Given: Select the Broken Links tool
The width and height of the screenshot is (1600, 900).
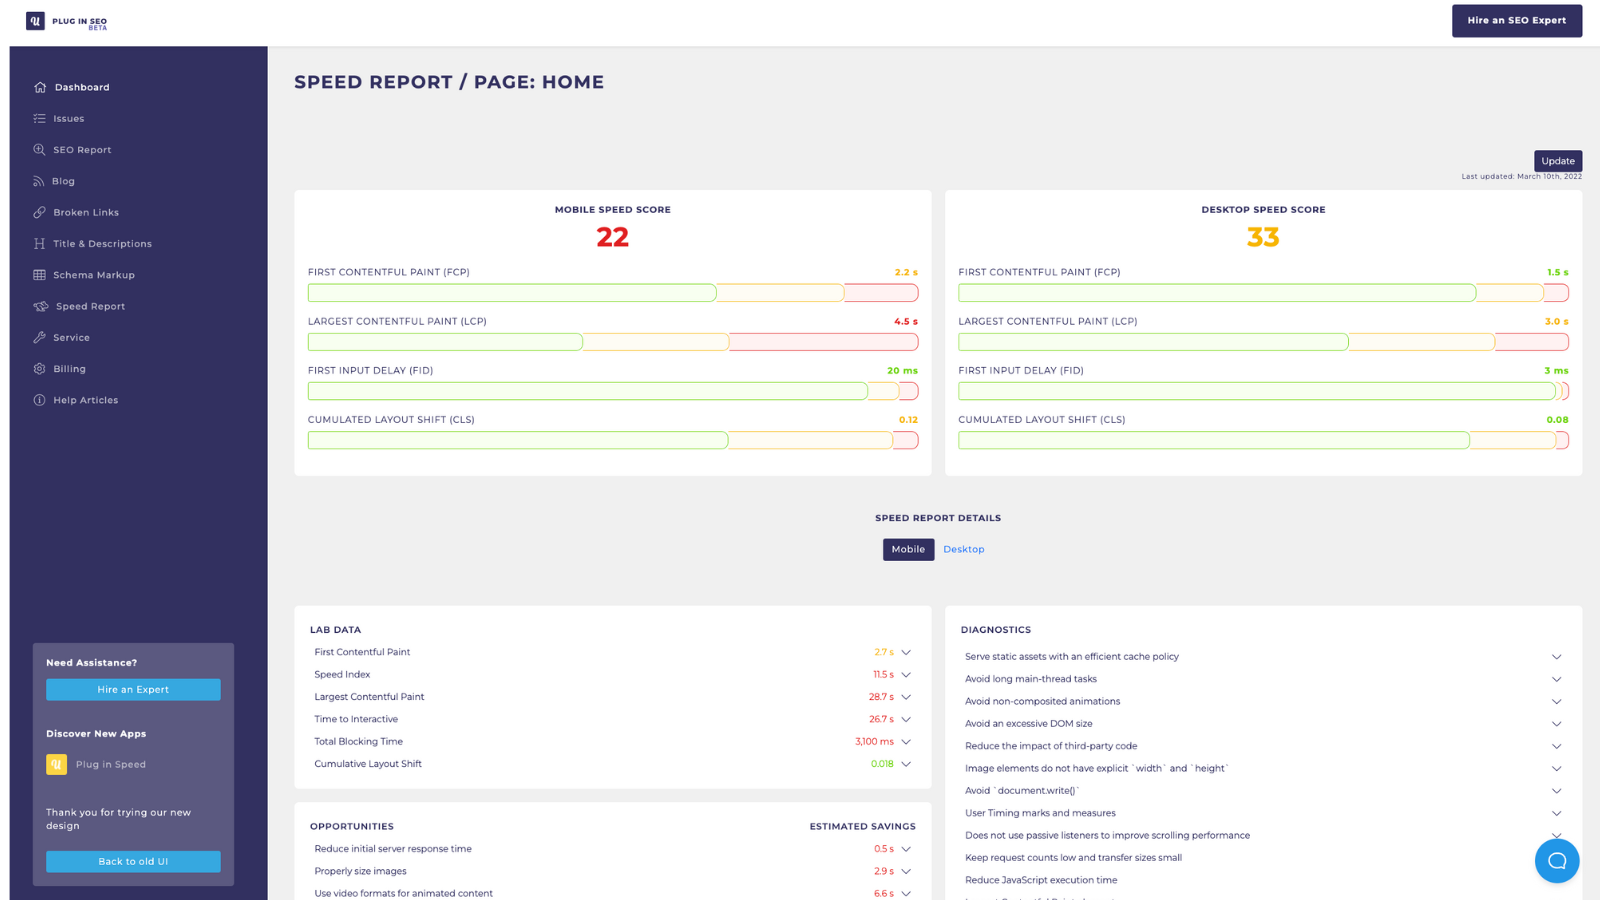Looking at the screenshot, I should 84,212.
